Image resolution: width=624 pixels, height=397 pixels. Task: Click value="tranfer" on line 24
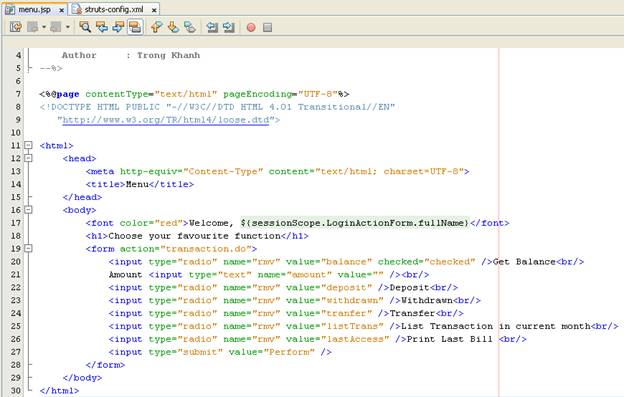point(330,313)
